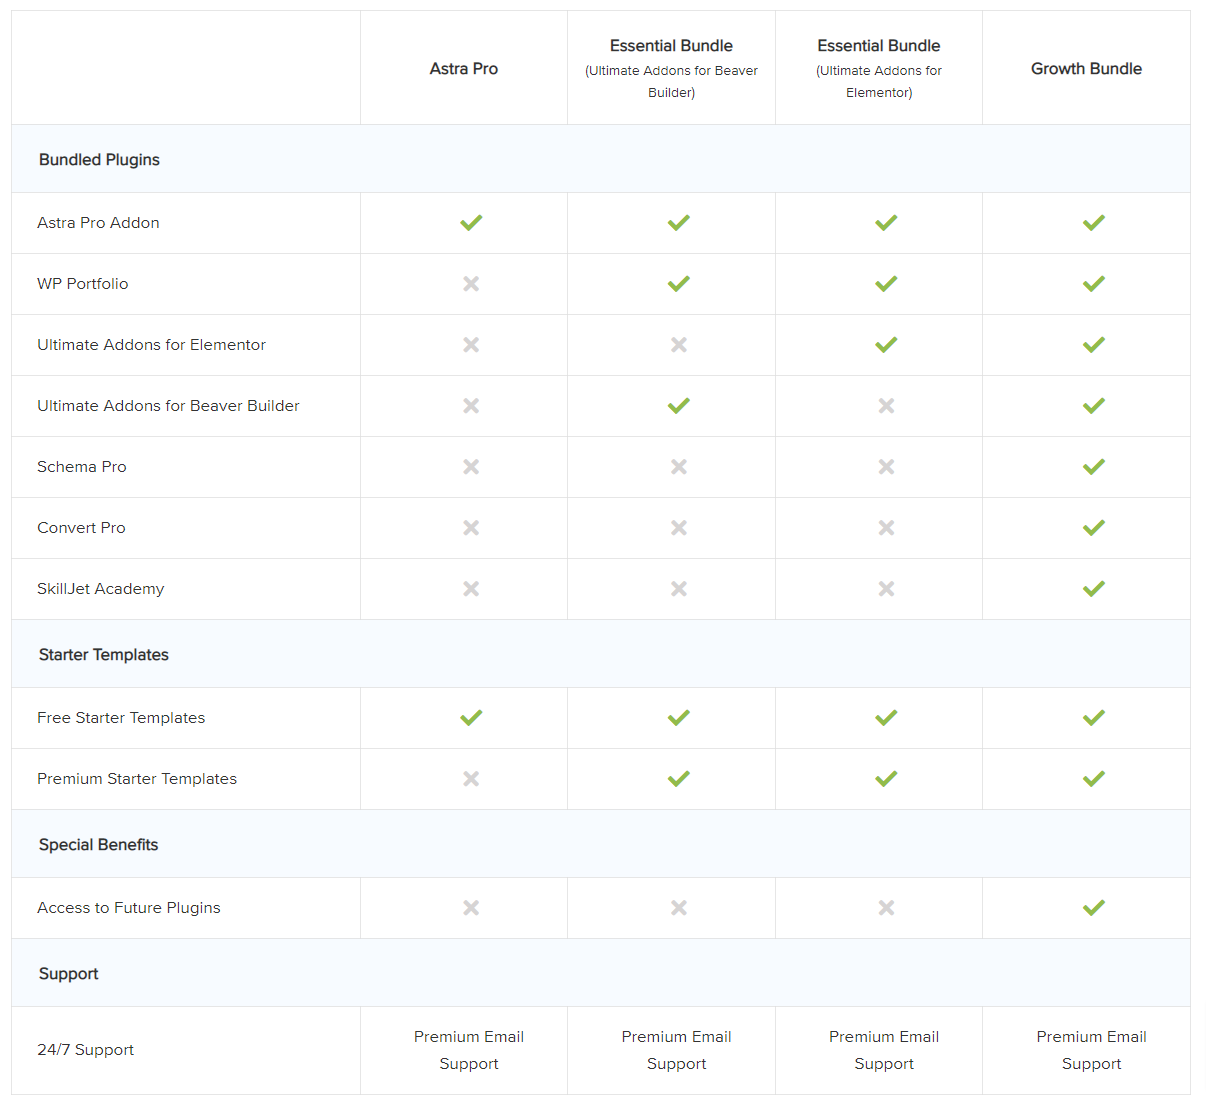
Task: Click the Special Benefits section heading
Action: tap(99, 845)
